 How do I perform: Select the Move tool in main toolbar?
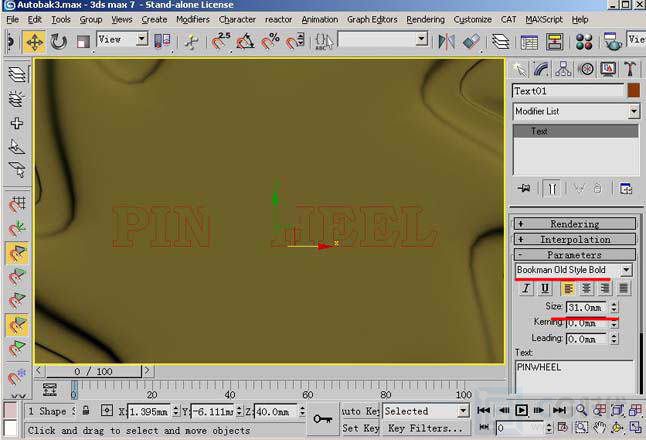coord(34,42)
